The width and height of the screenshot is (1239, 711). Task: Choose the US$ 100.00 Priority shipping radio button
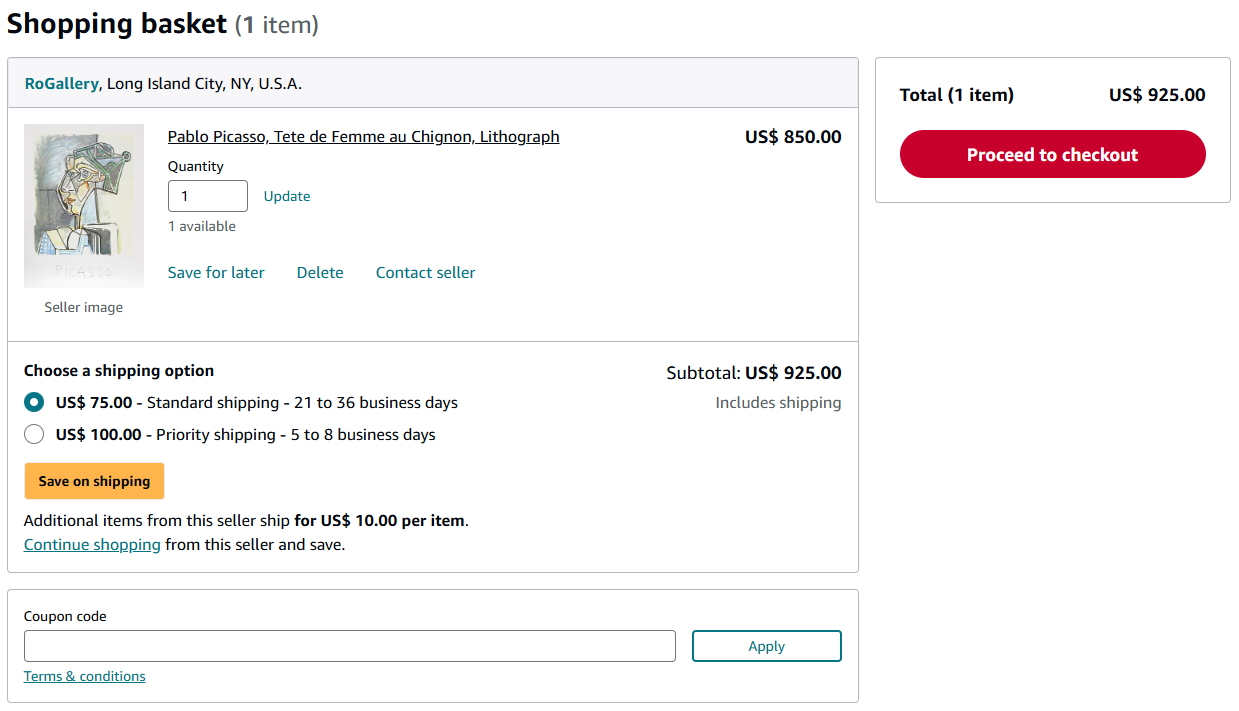[34, 434]
